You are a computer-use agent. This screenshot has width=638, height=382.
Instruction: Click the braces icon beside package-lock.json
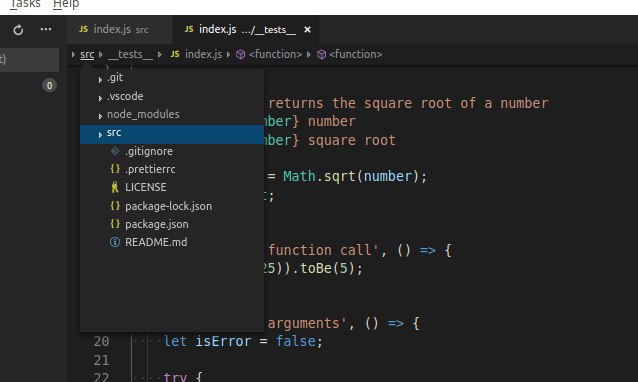tap(115, 206)
